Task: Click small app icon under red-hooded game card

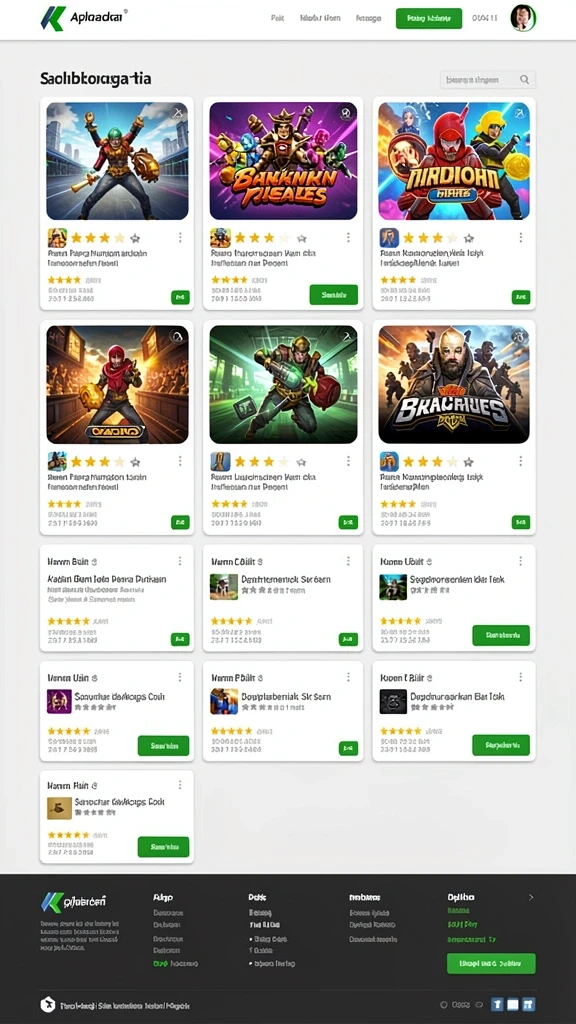Action: pos(57,462)
